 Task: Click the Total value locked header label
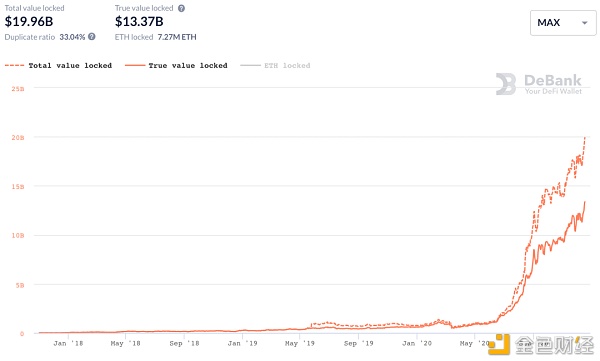34,8
